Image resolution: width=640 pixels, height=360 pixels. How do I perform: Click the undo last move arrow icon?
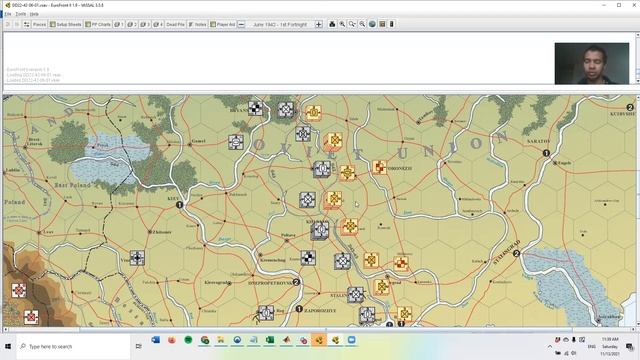pyautogui.click(x=7, y=24)
